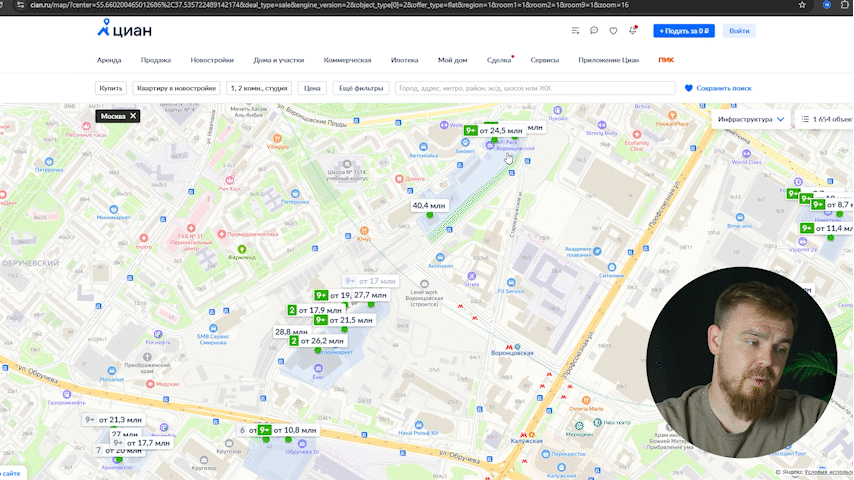Click the Преображенский храм map icon
Screen dimensions: 854x480
(147, 357)
